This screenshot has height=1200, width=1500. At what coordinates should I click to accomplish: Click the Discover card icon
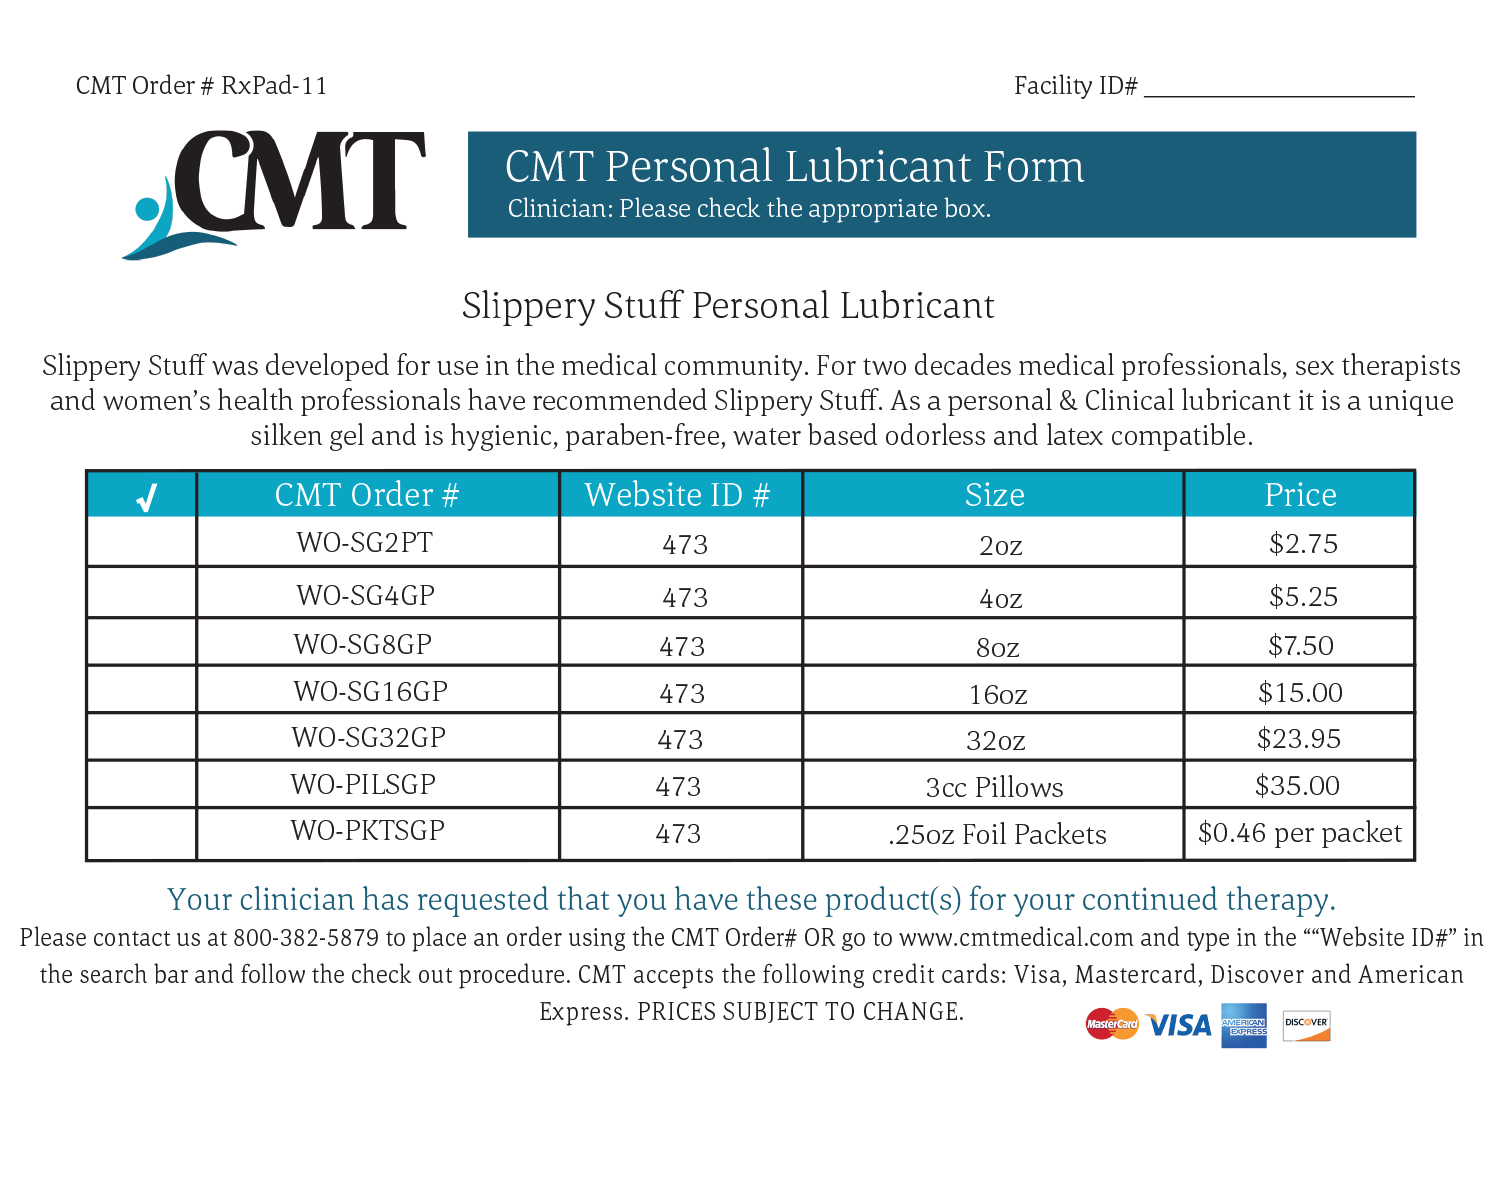(1306, 1025)
